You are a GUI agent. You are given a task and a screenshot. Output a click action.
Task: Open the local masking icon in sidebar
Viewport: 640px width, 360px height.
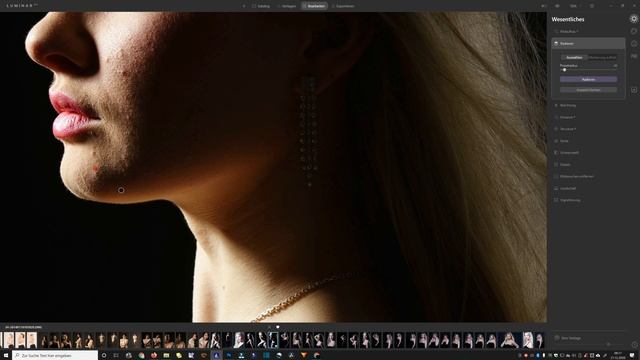(633, 90)
